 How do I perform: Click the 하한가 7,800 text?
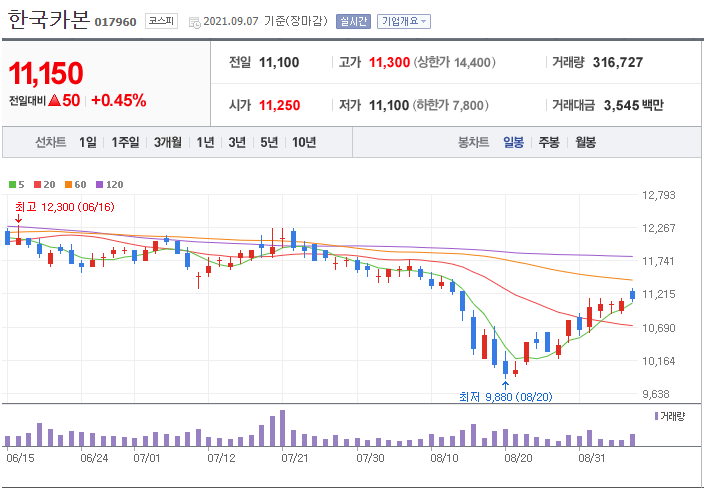(451, 106)
